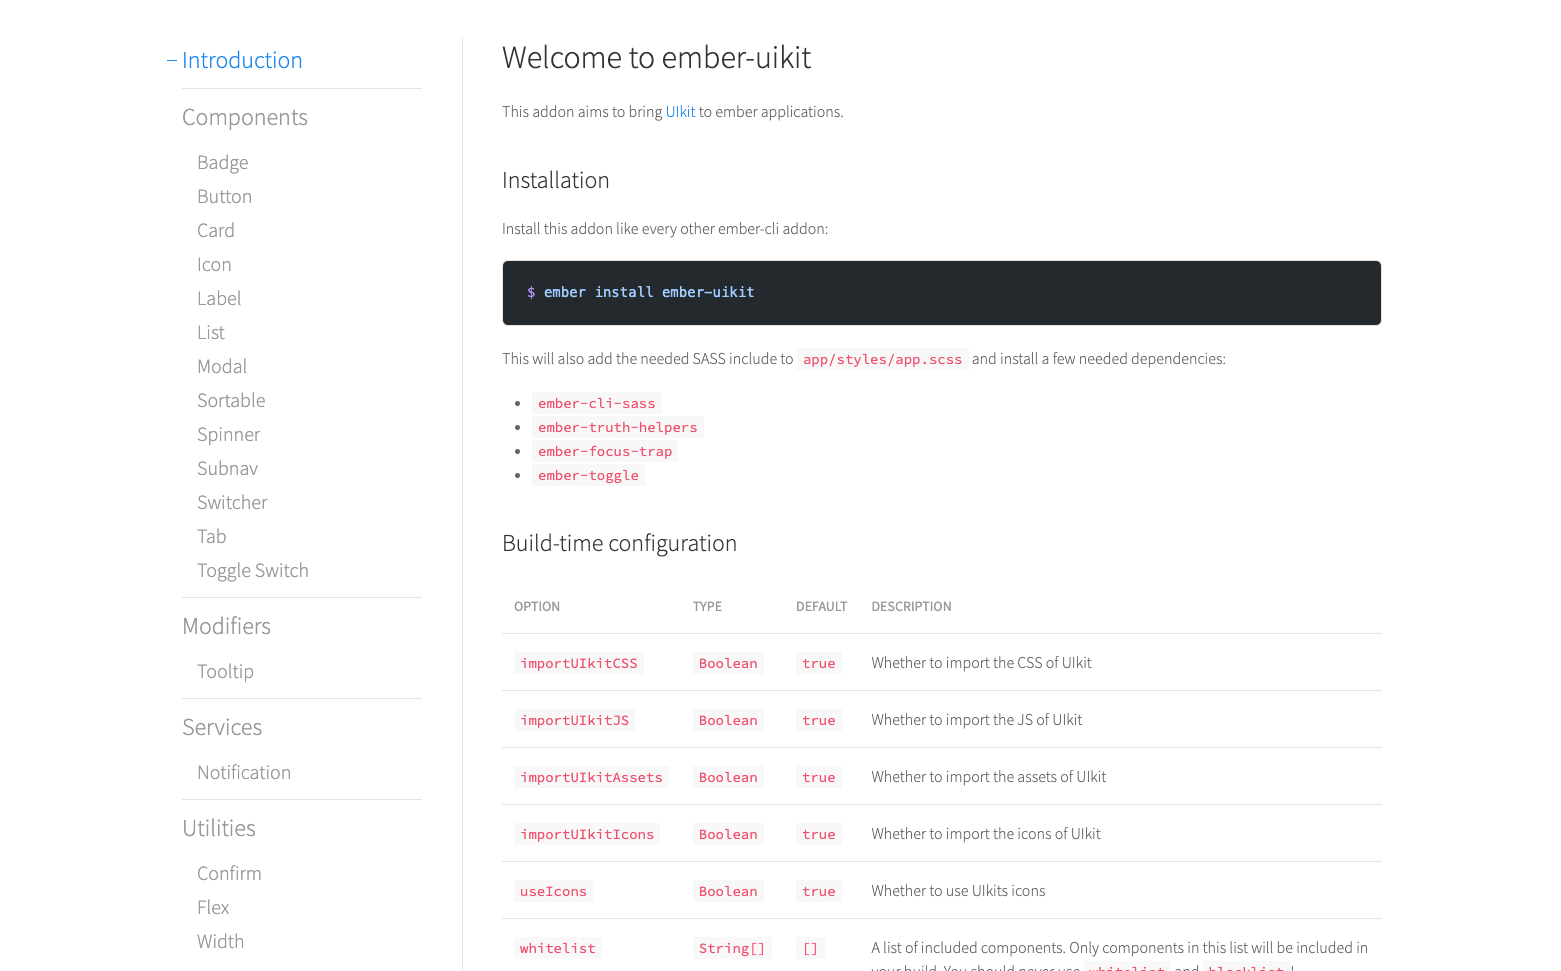Image resolution: width=1561 pixels, height=971 pixels.
Task: Select Toggle Switch in the sidebar
Action: click(253, 570)
